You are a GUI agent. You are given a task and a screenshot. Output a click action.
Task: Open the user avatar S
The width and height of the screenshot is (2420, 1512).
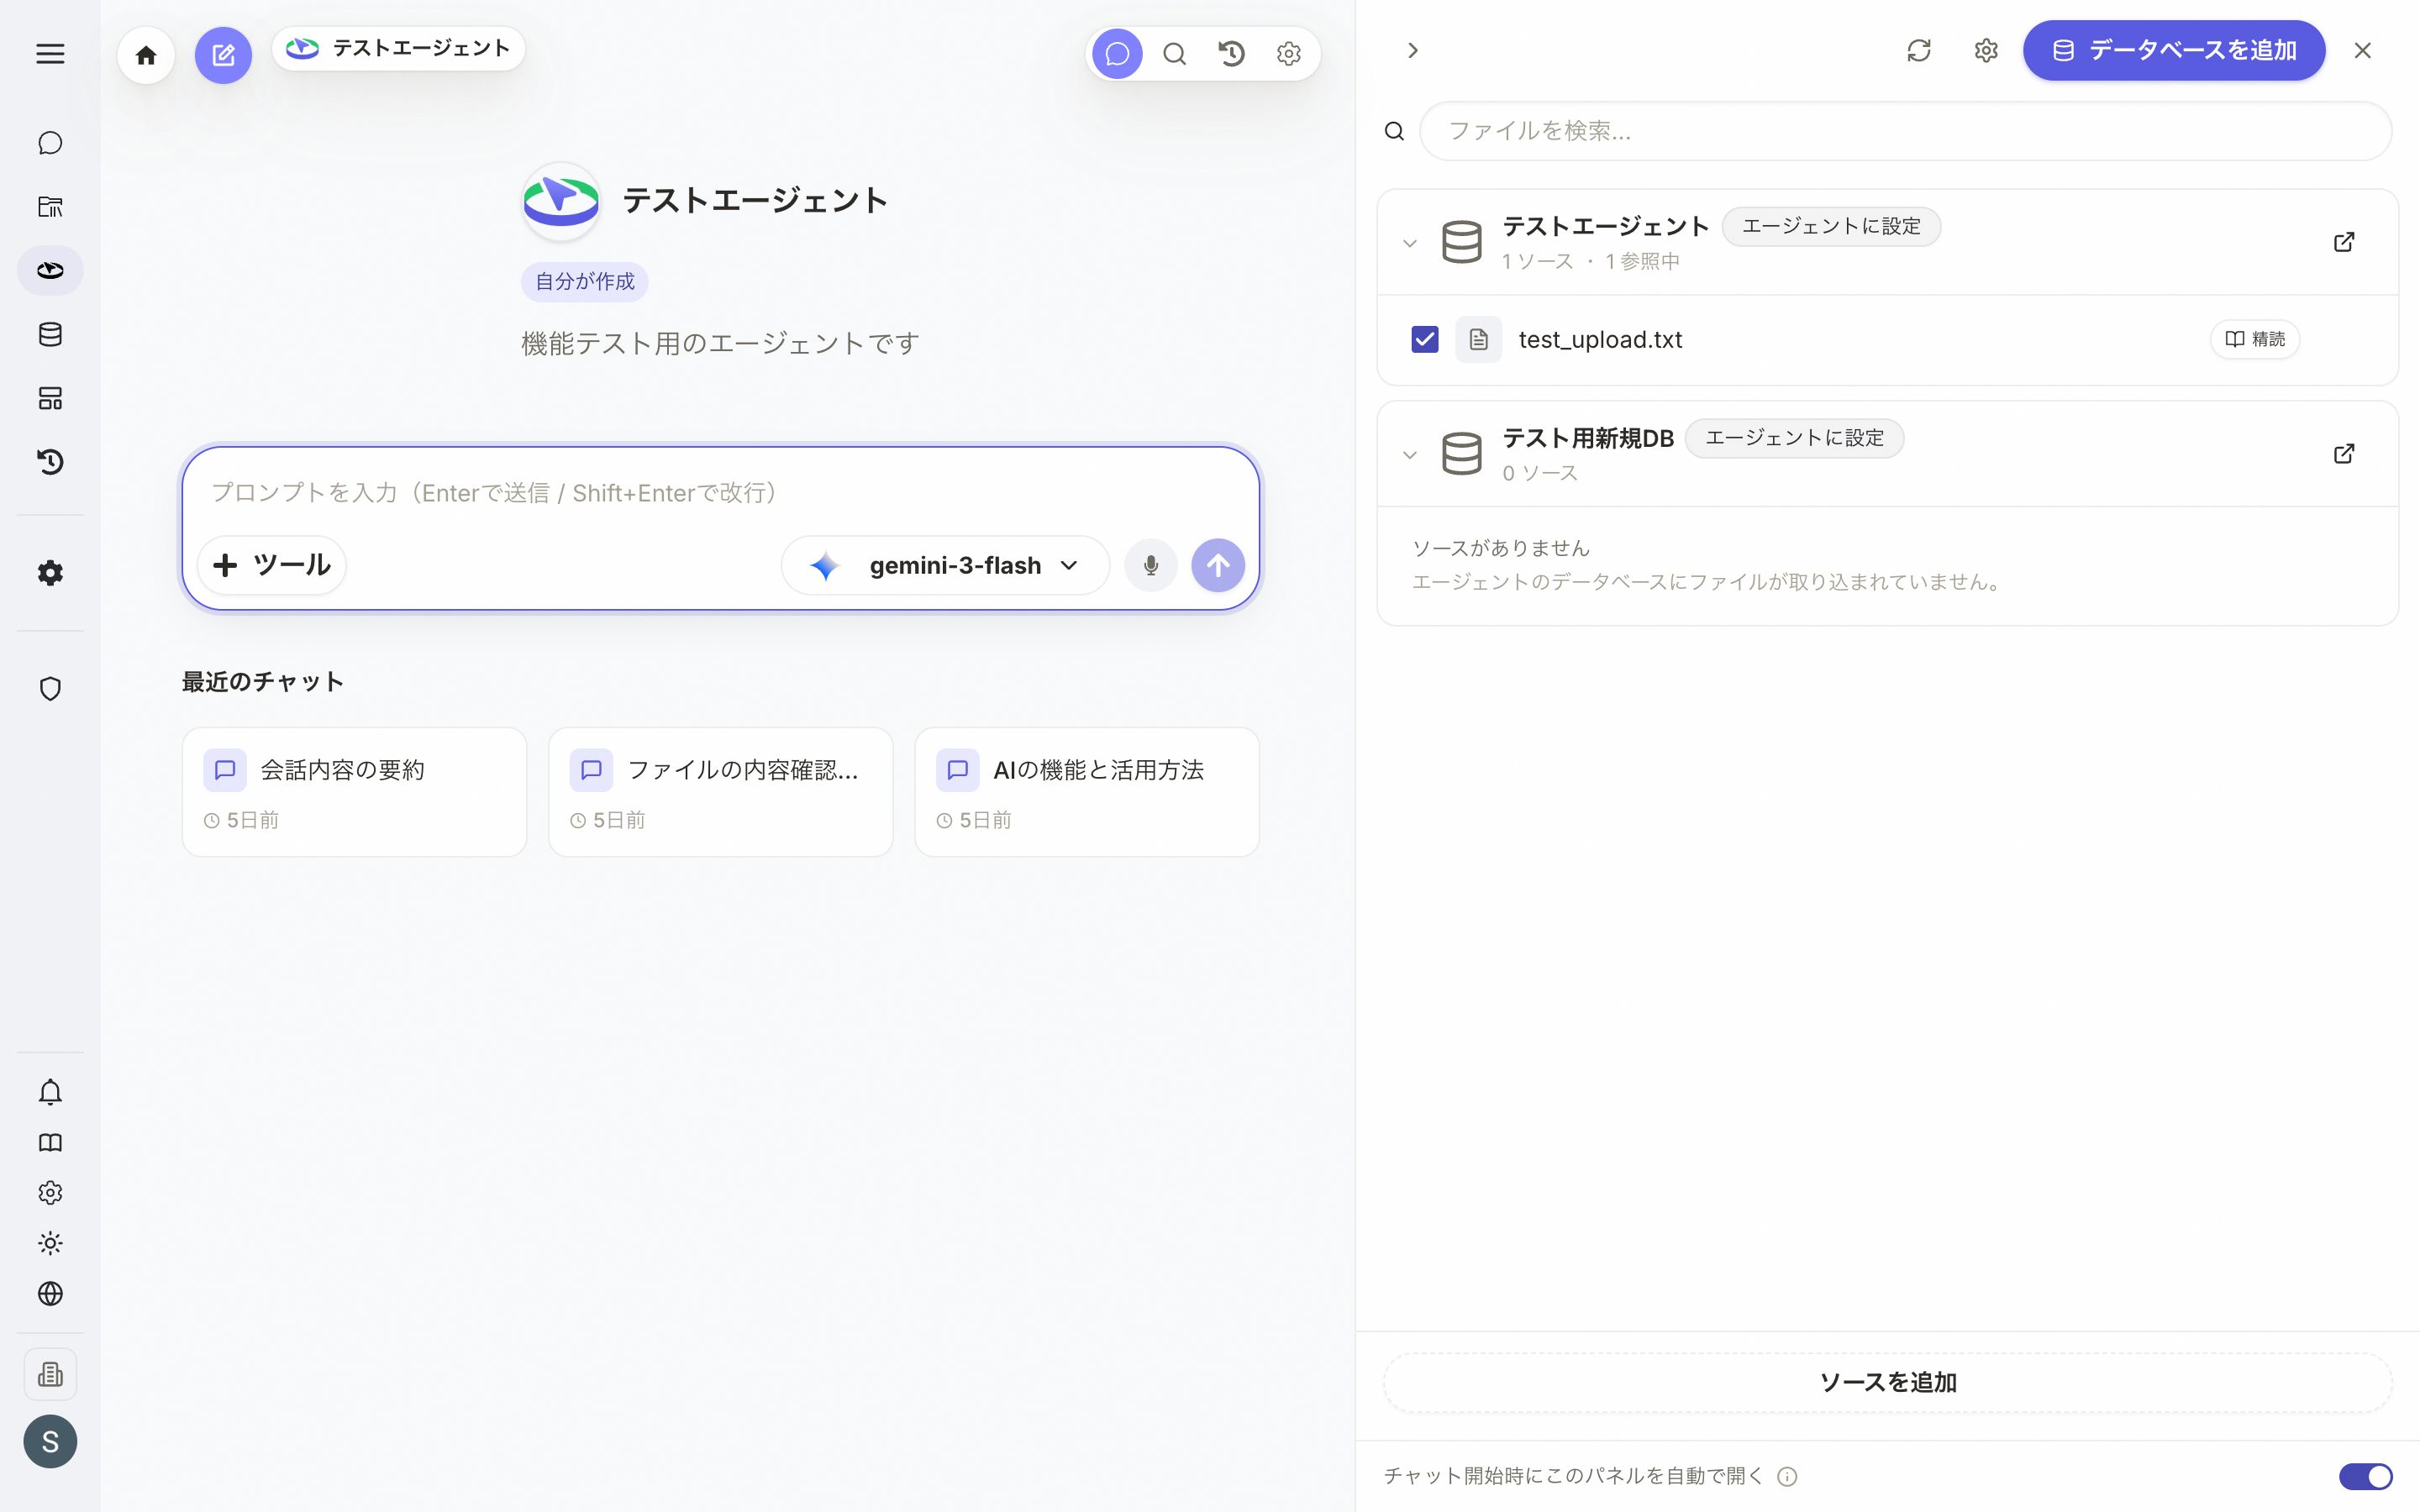click(x=50, y=1441)
